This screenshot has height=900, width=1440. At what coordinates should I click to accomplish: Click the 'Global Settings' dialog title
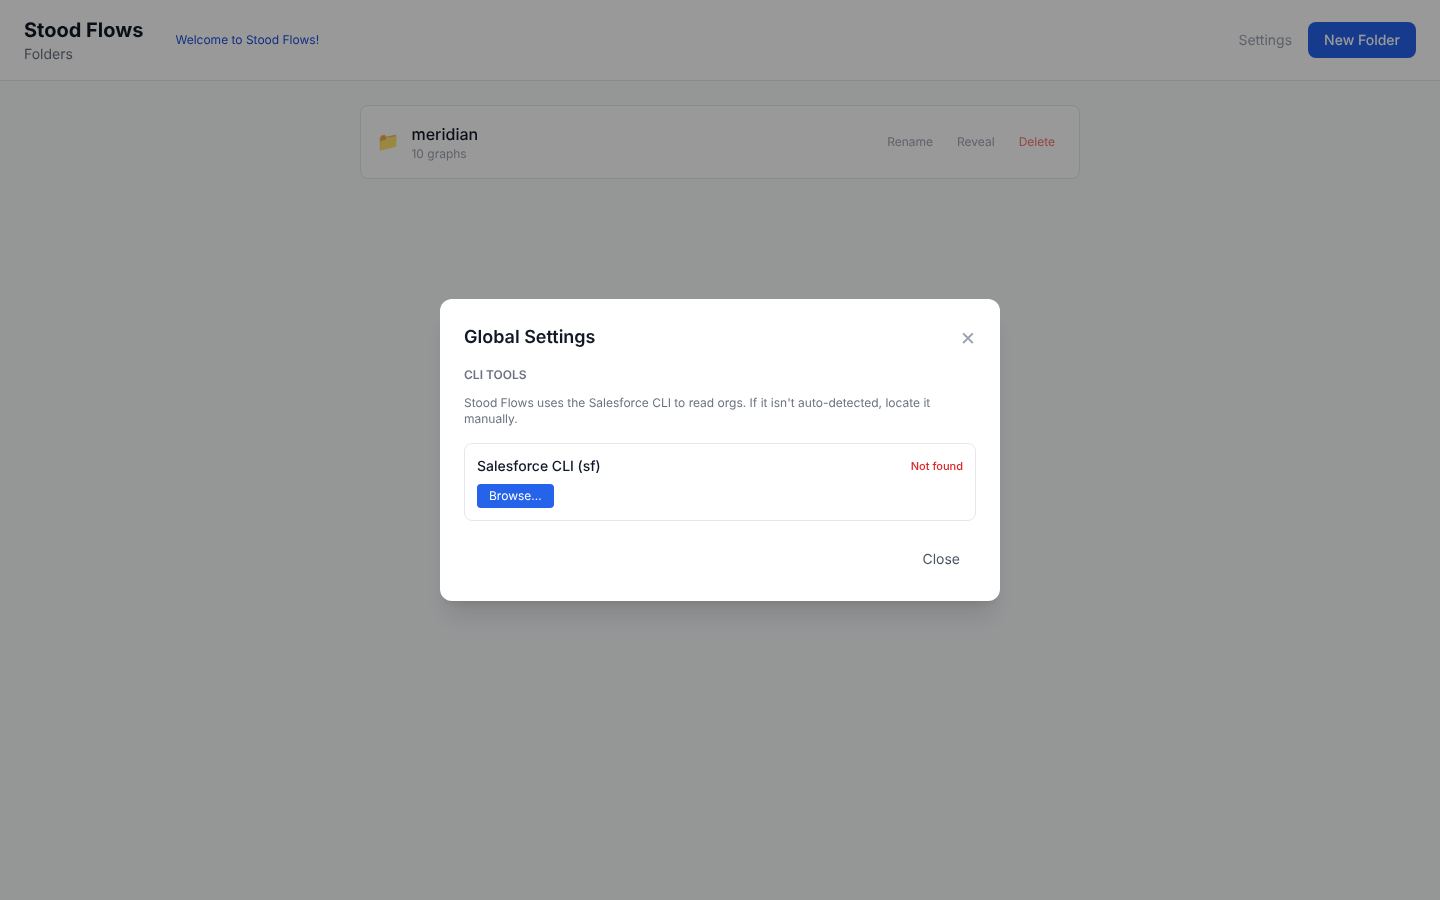pos(529,337)
